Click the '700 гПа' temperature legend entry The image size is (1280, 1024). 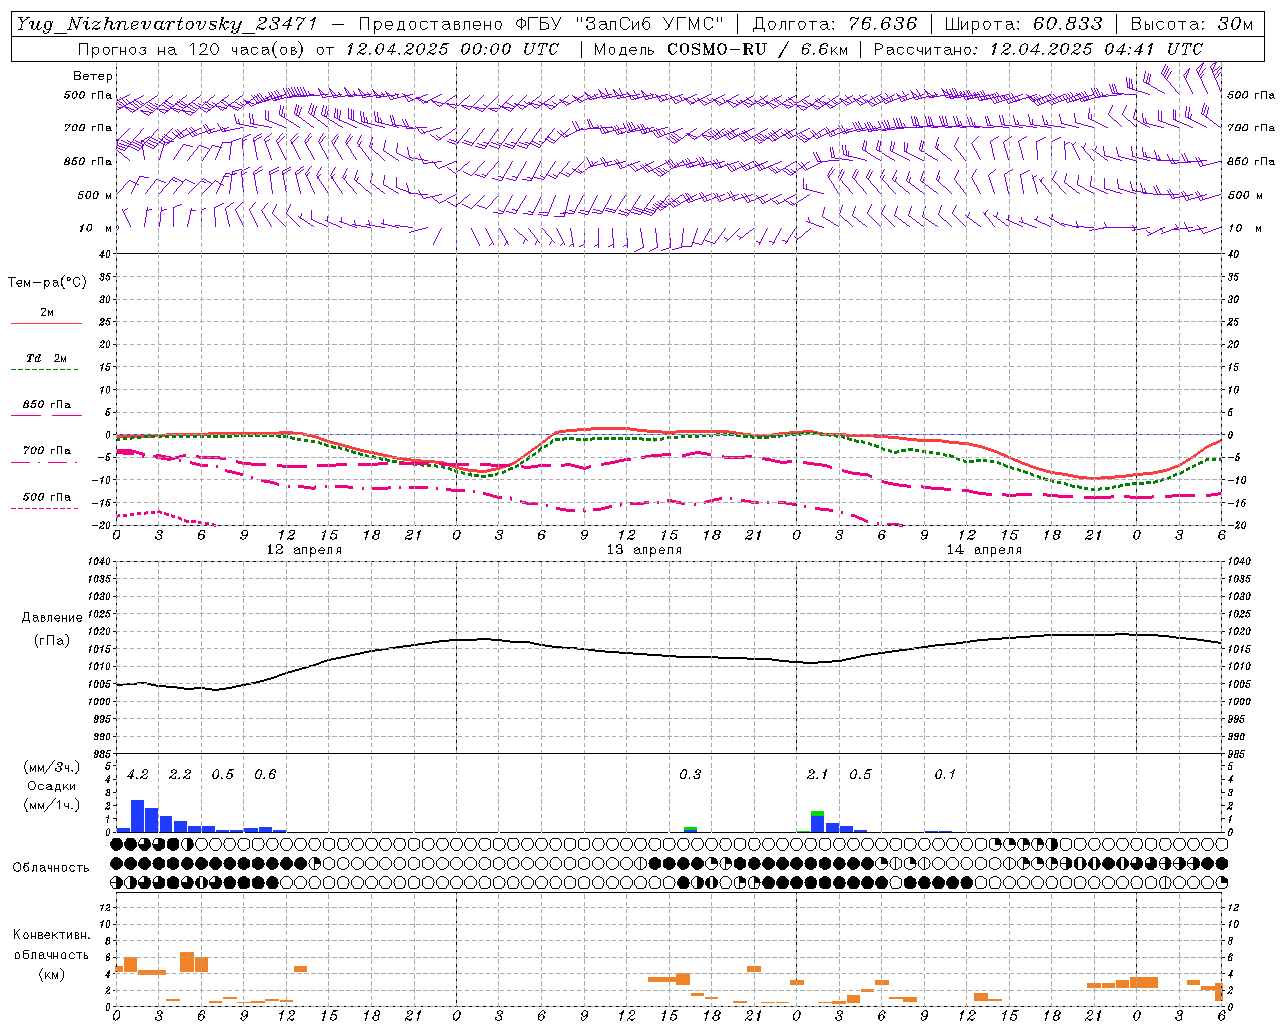click(x=47, y=450)
